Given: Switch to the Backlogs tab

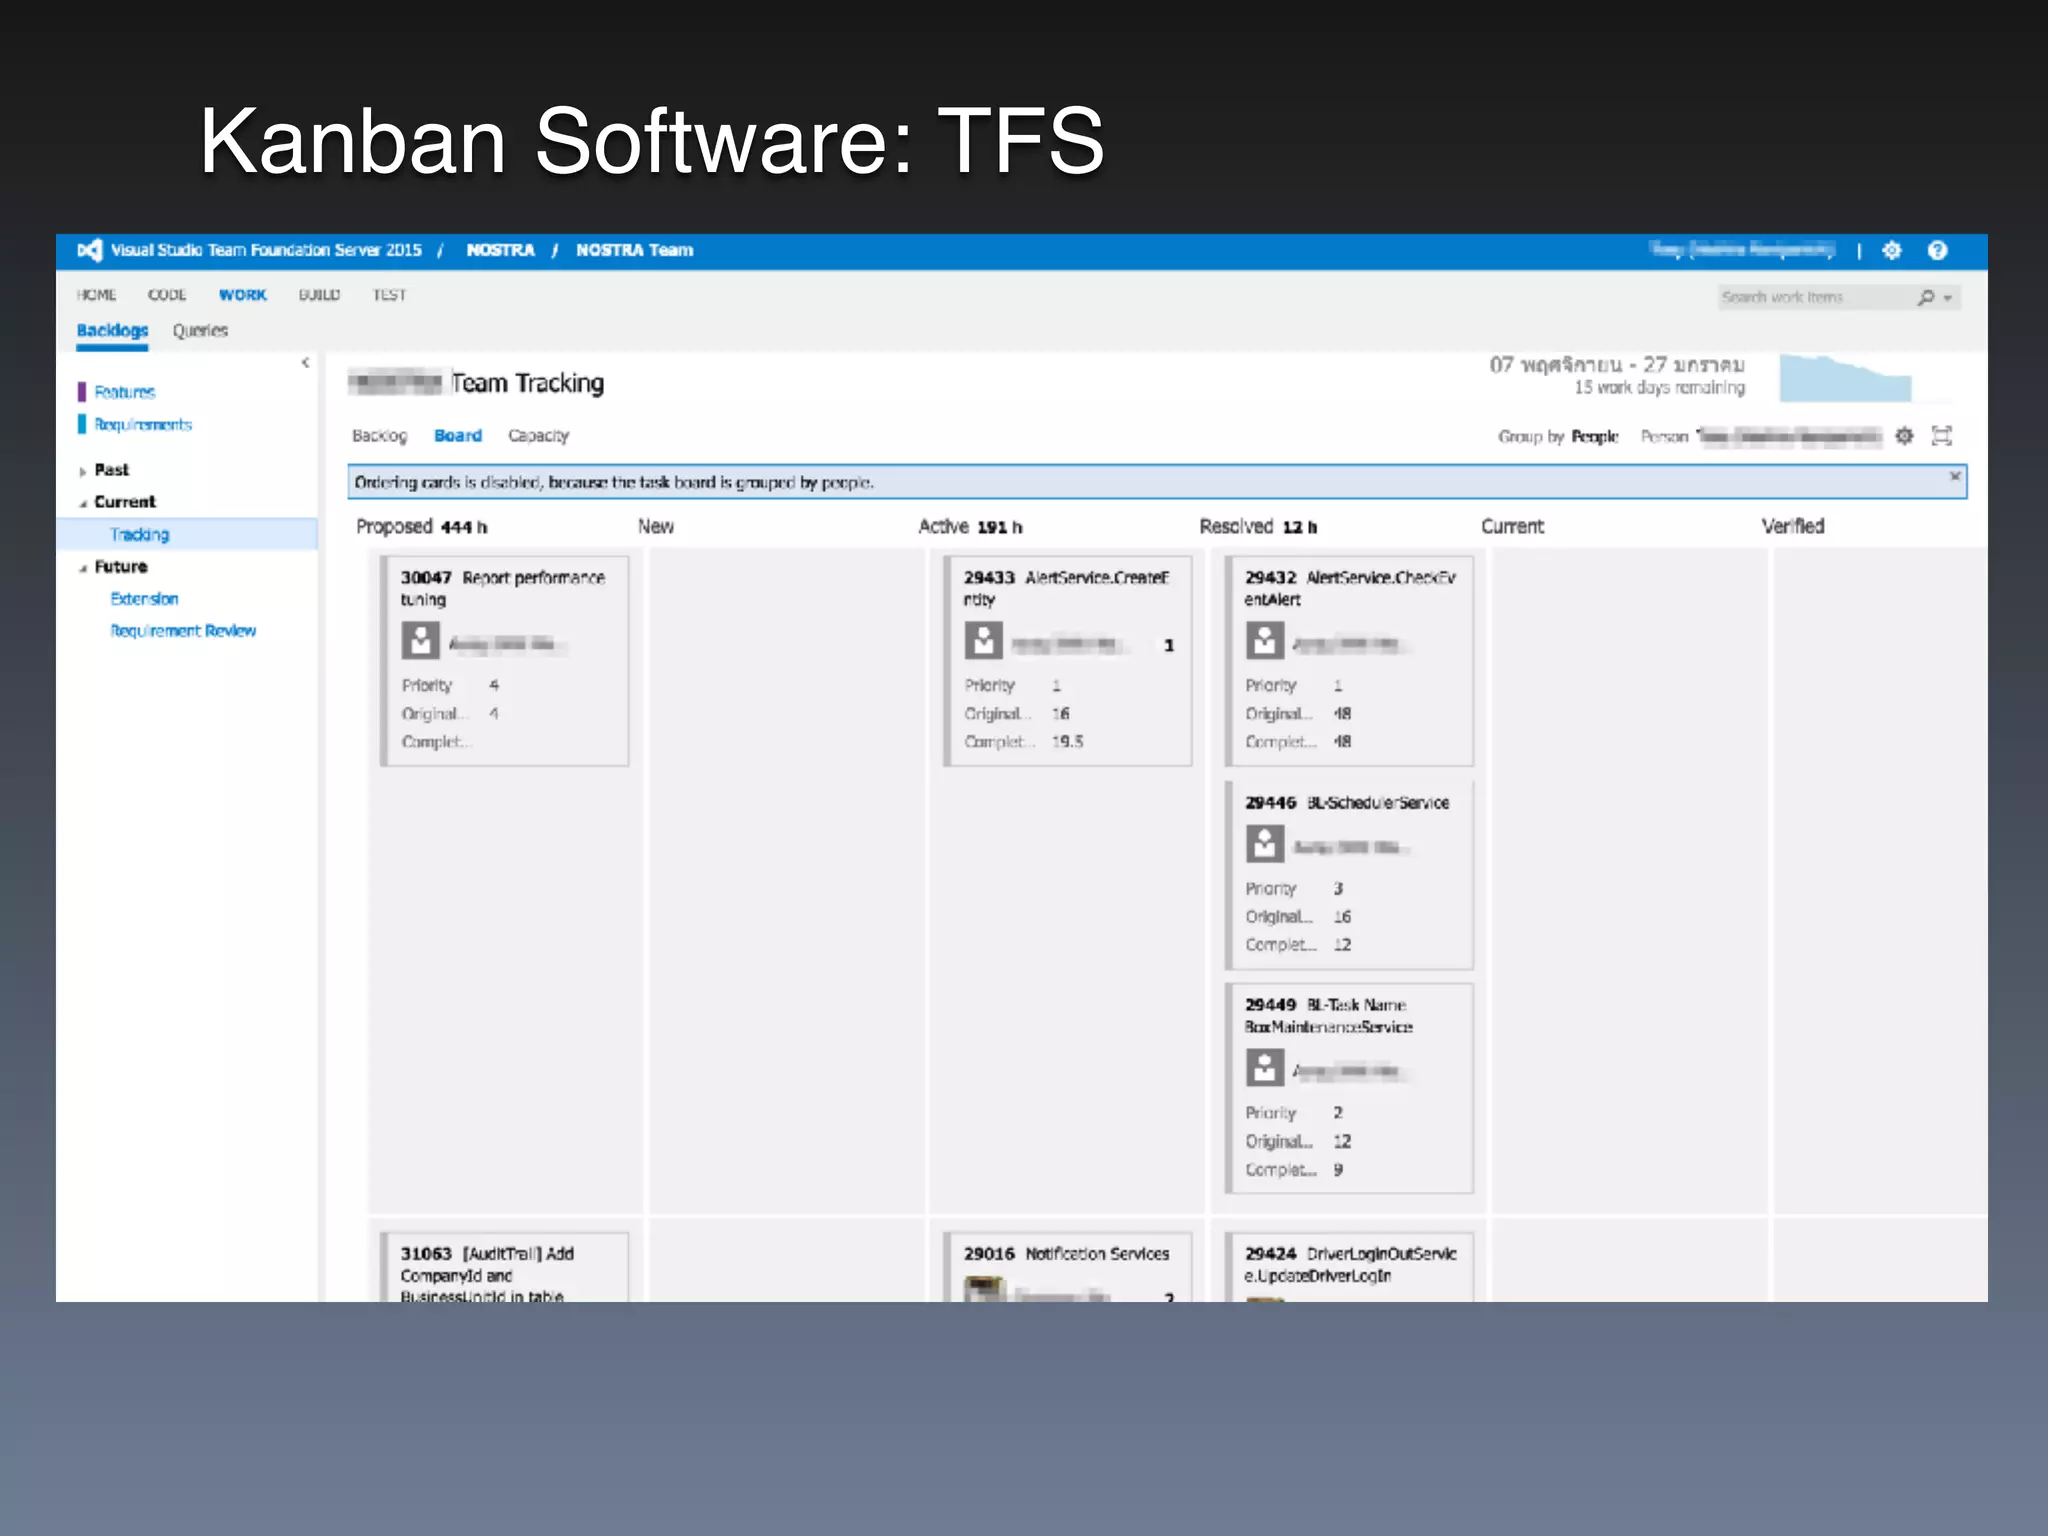Looking at the screenshot, I should pos(112,331).
